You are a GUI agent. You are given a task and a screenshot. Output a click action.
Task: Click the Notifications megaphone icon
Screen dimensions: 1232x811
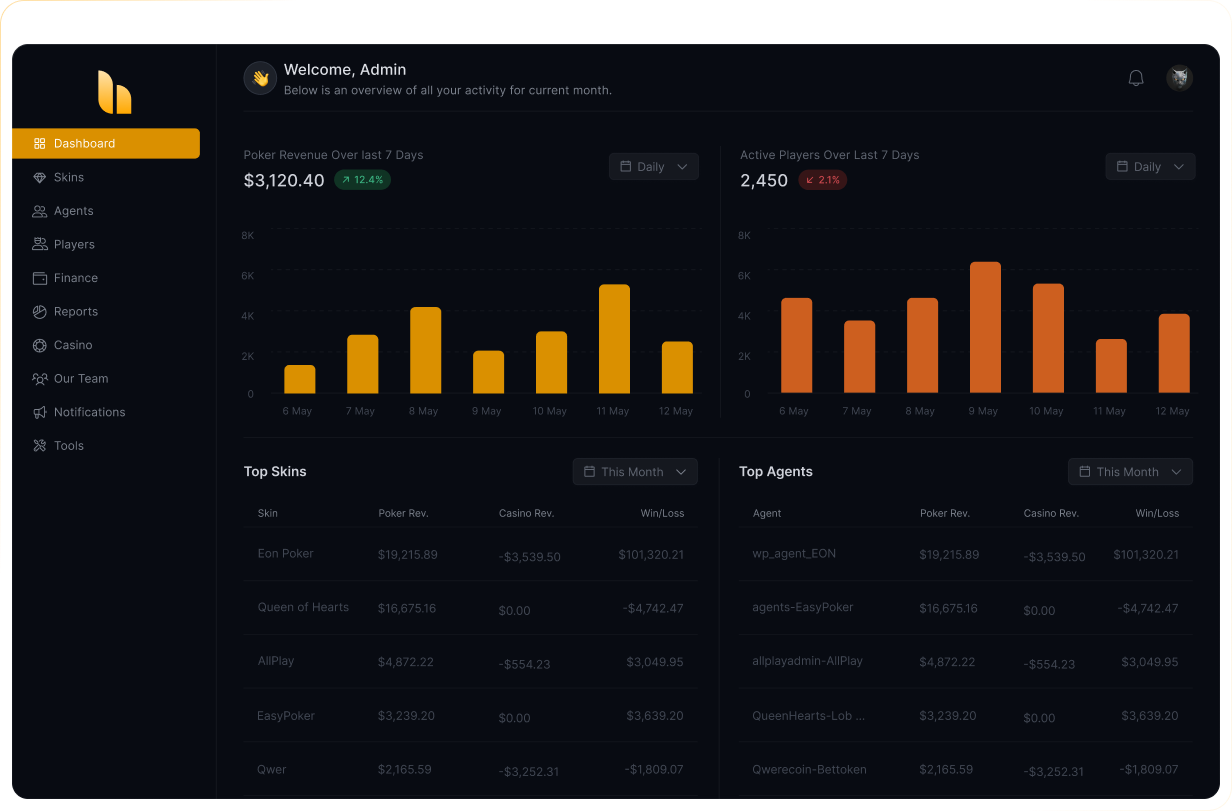click(x=40, y=412)
